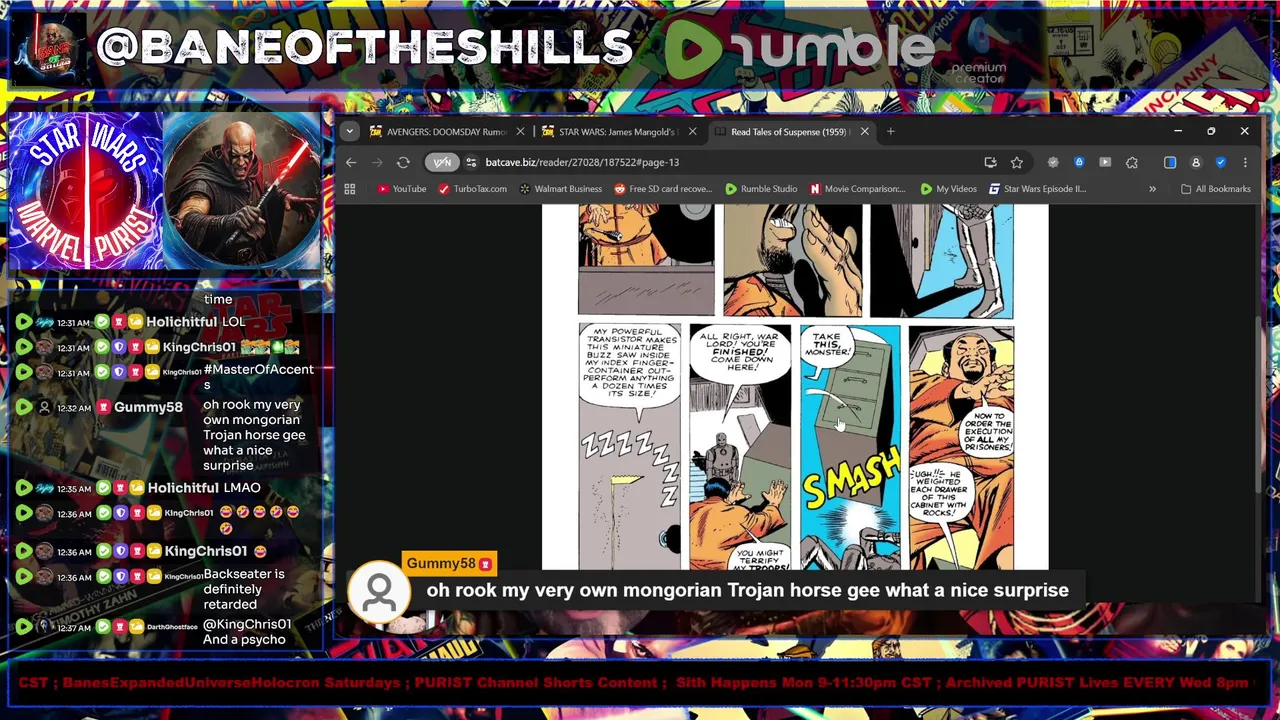Click the blue checkmark shield icon
This screenshot has width=1280, height=720.
point(1221,162)
